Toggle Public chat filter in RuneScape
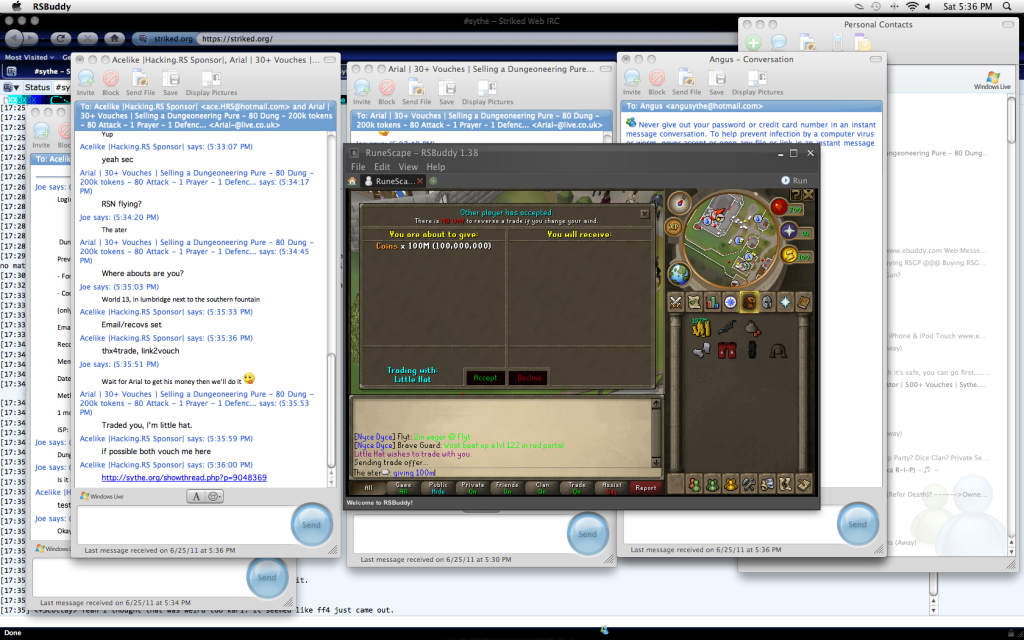The image size is (1024, 640). [438, 488]
